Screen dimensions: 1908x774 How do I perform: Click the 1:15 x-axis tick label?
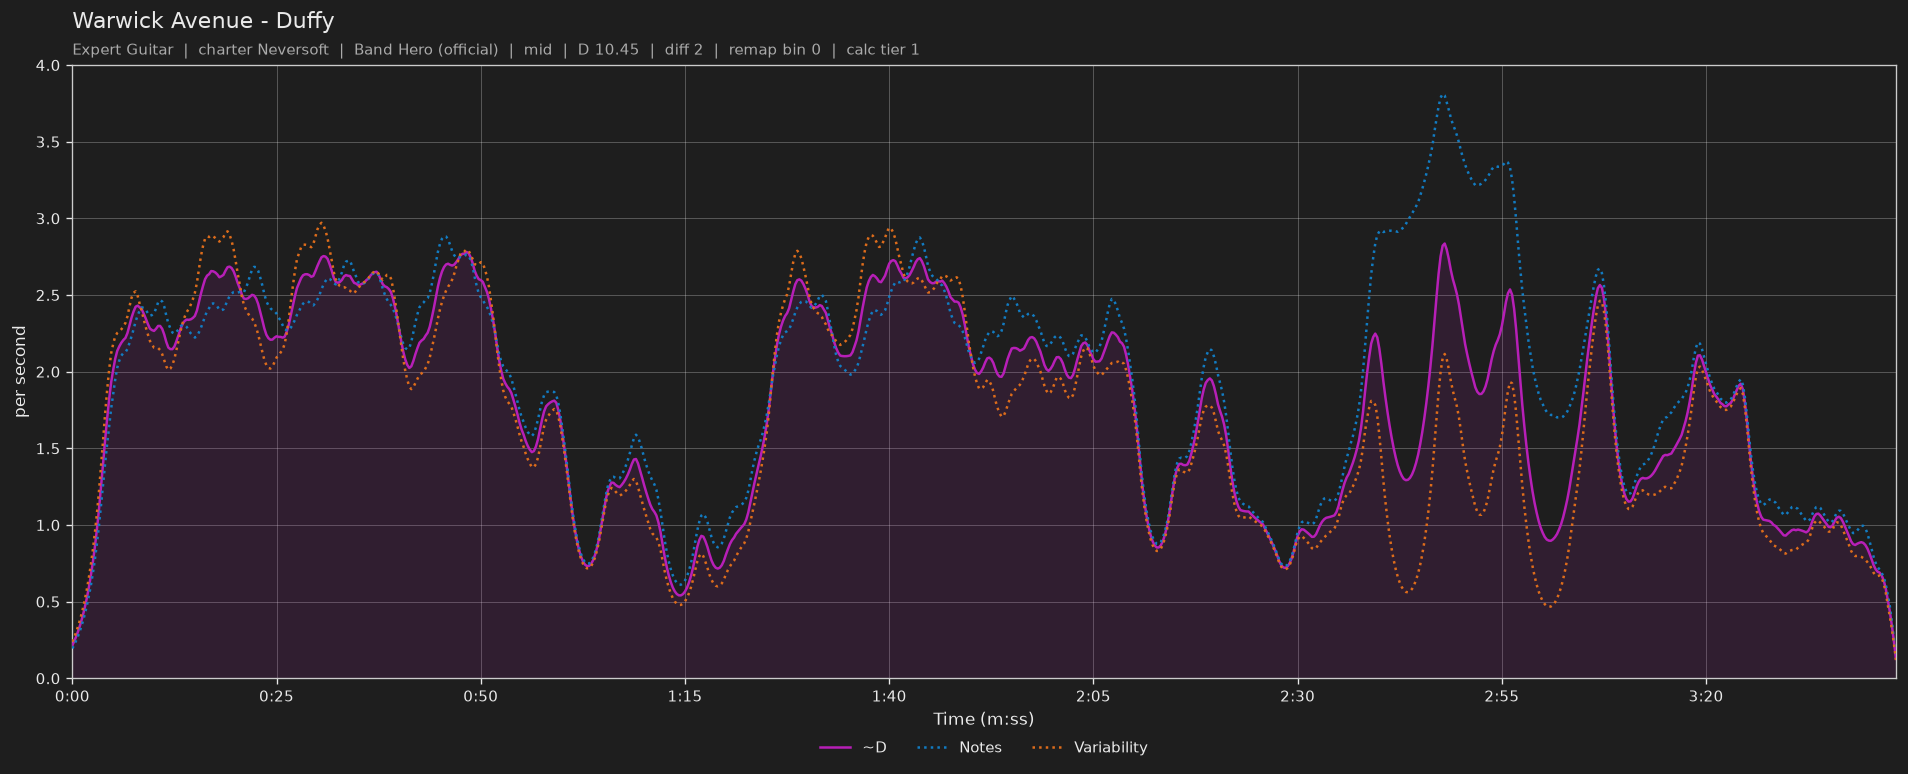point(685,696)
